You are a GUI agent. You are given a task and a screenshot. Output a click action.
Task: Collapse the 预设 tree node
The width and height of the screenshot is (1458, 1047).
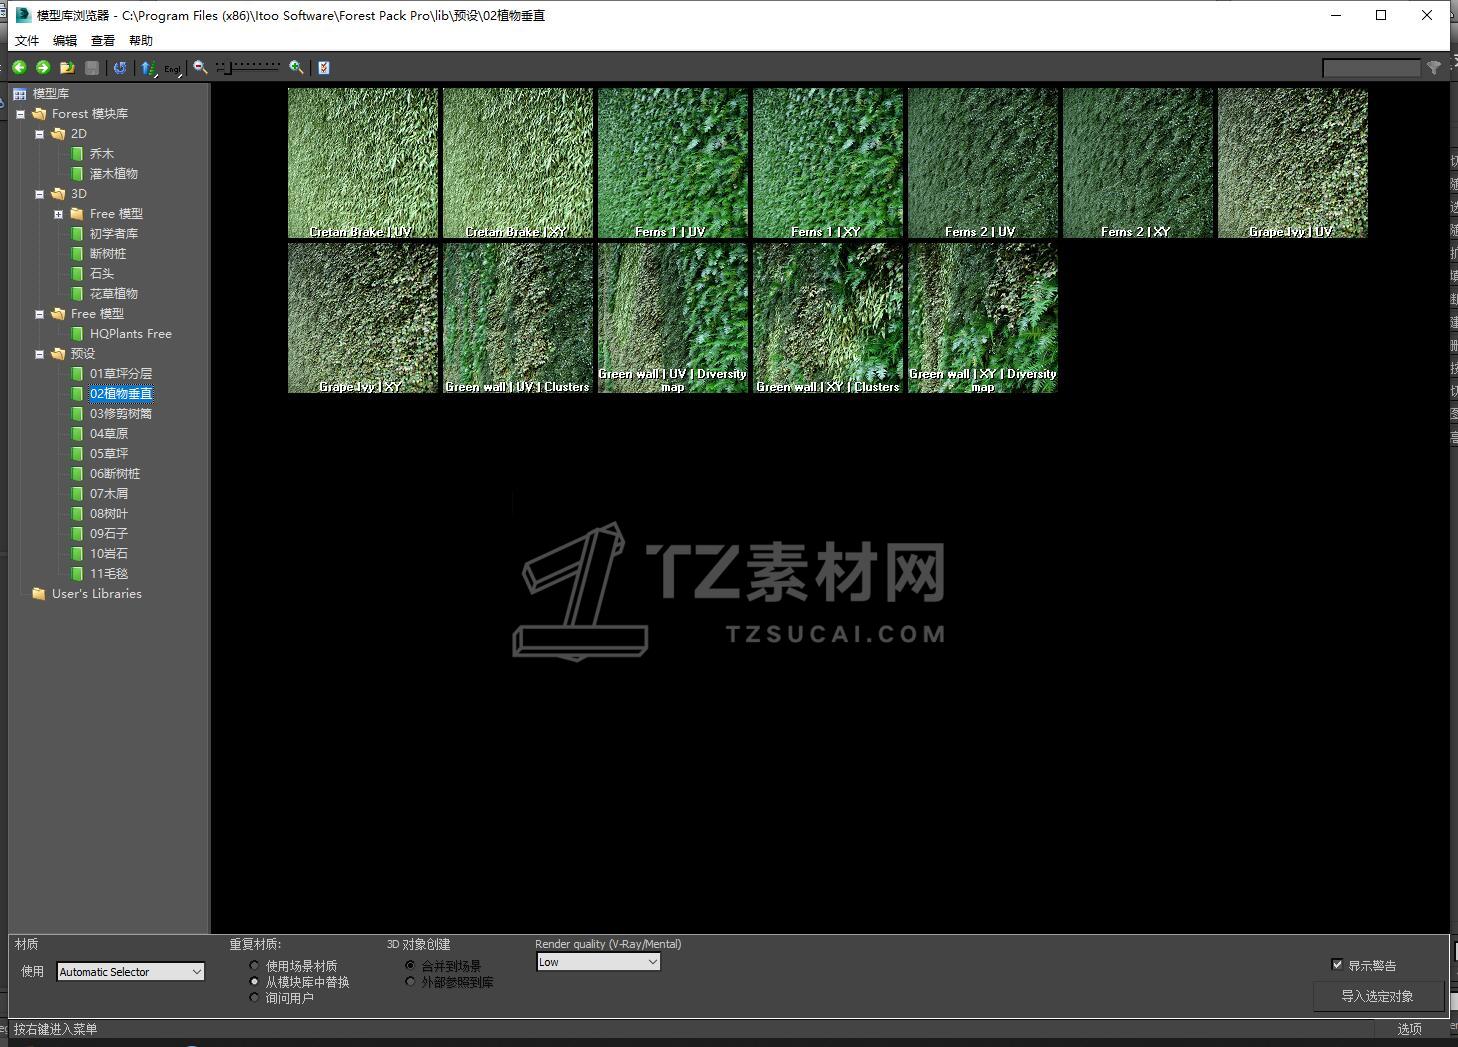coord(39,354)
